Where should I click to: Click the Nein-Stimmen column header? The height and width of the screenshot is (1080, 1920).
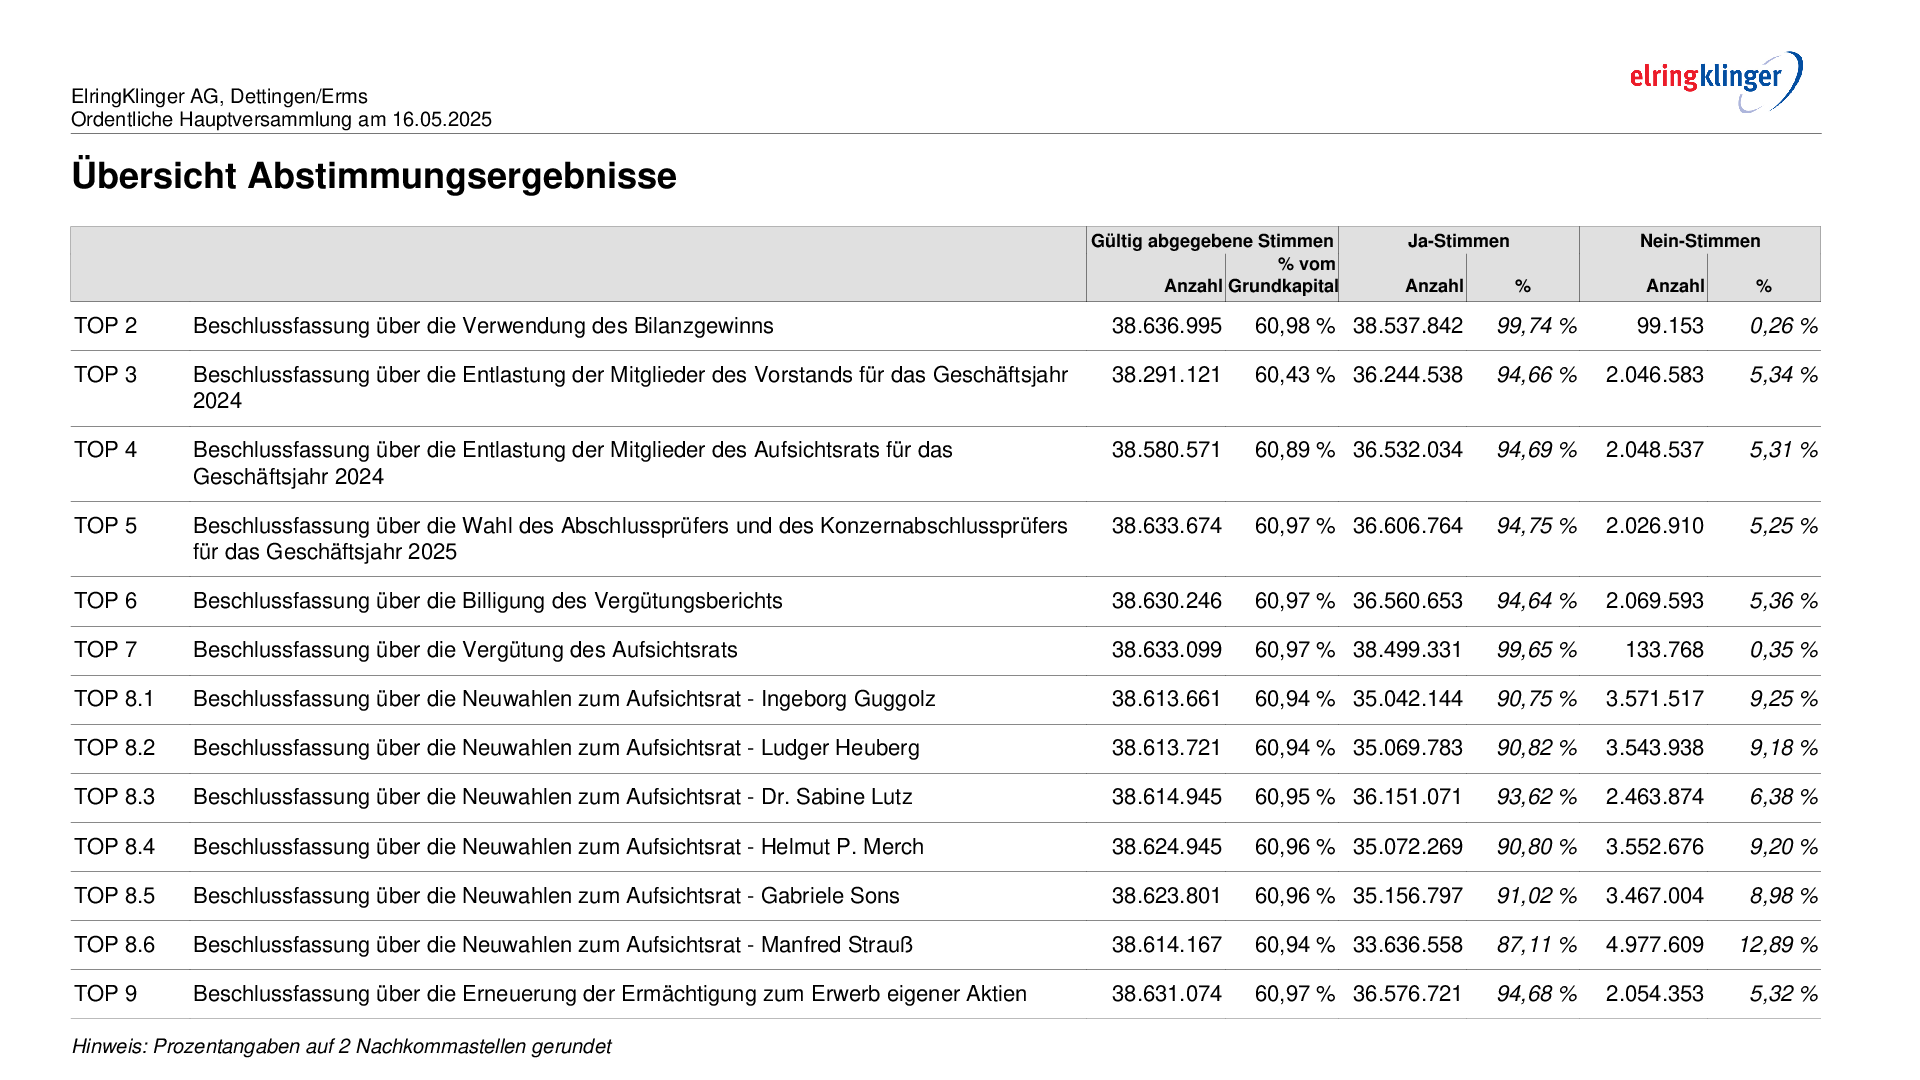pyautogui.click(x=1700, y=241)
